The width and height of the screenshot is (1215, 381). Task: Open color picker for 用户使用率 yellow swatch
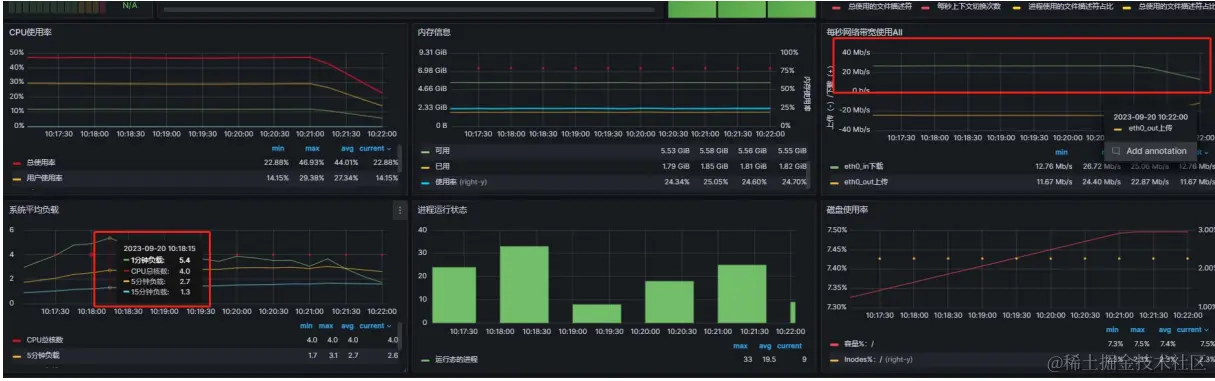[x=17, y=178]
